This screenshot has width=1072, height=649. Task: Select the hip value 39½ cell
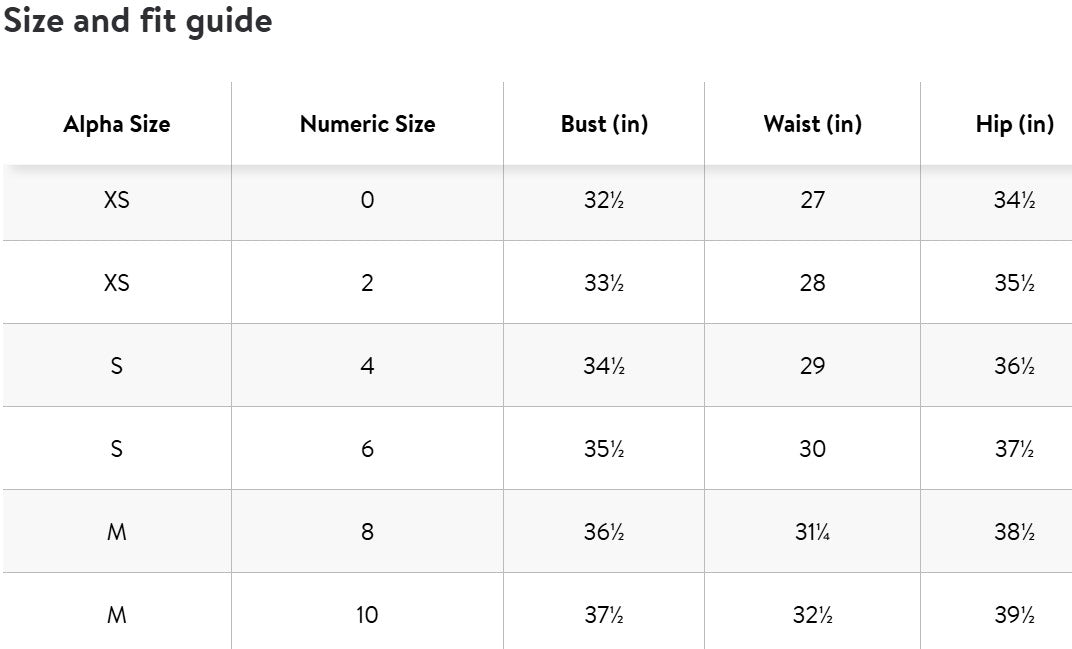(x=1014, y=614)
